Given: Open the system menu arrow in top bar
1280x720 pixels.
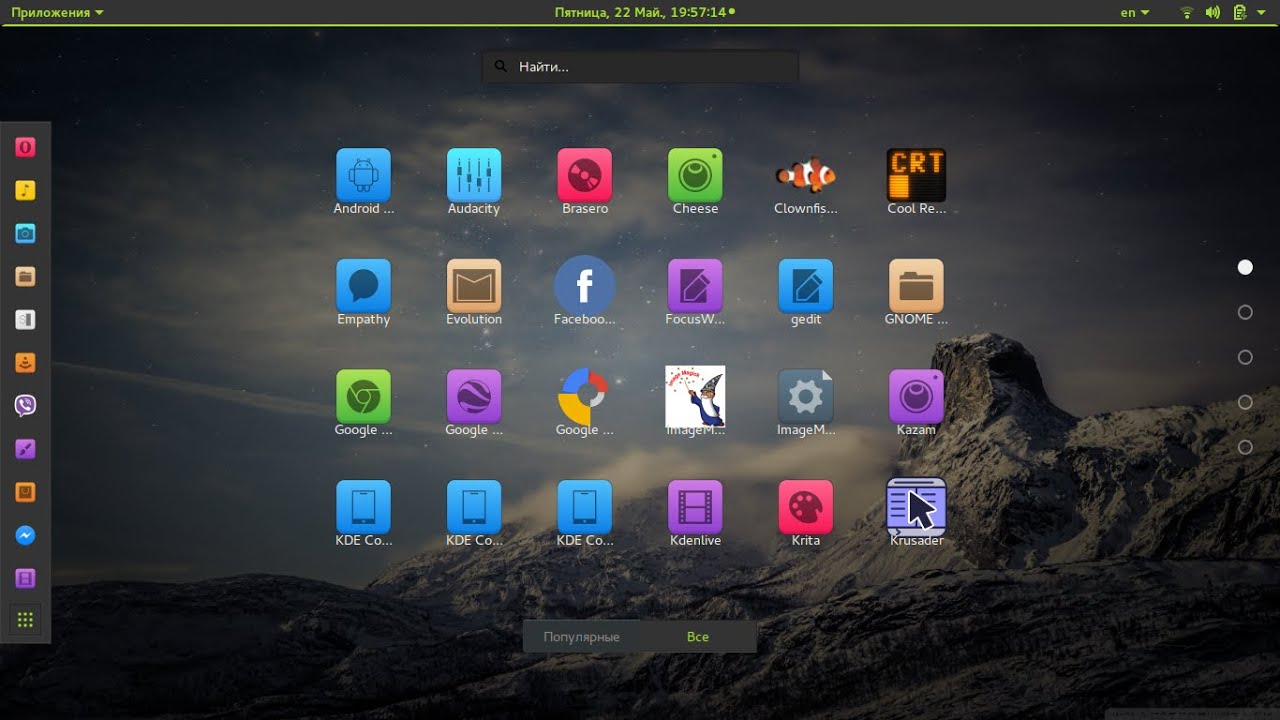Looking at the screenshot, I should 1262,12.
